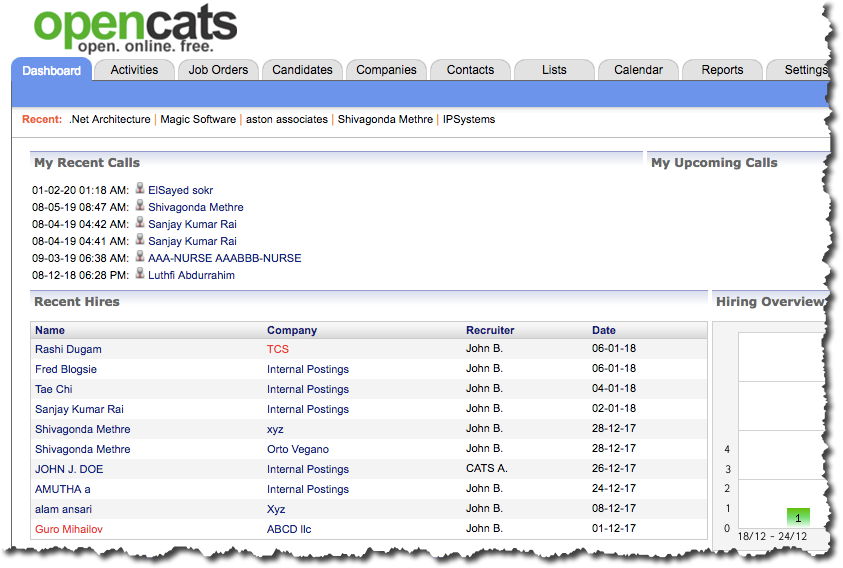
Task: Click the green bar in the Hiring Overview chart
Action: coord(797,518)
